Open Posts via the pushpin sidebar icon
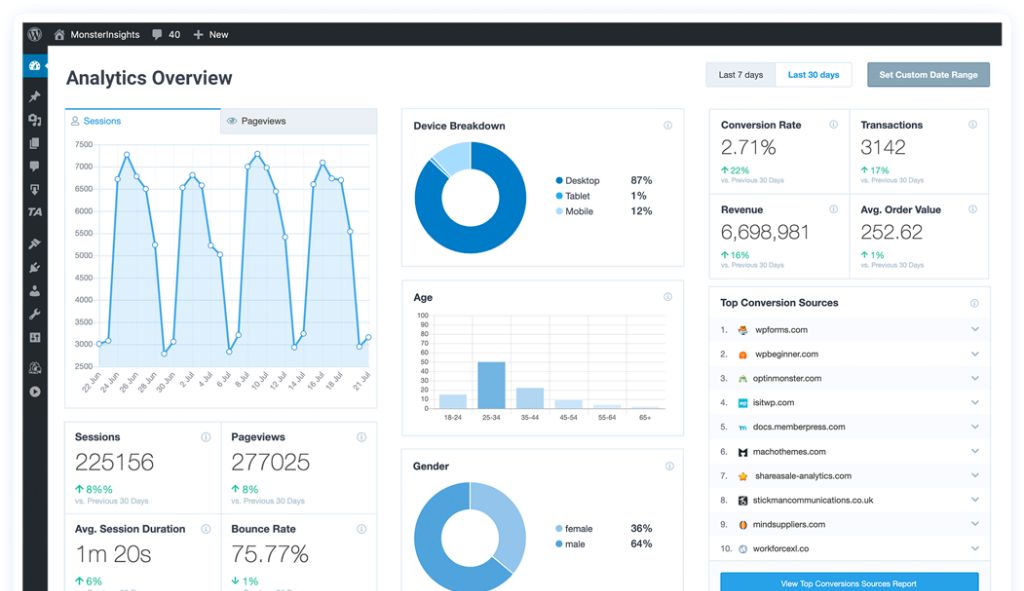 tap(35, 97)
